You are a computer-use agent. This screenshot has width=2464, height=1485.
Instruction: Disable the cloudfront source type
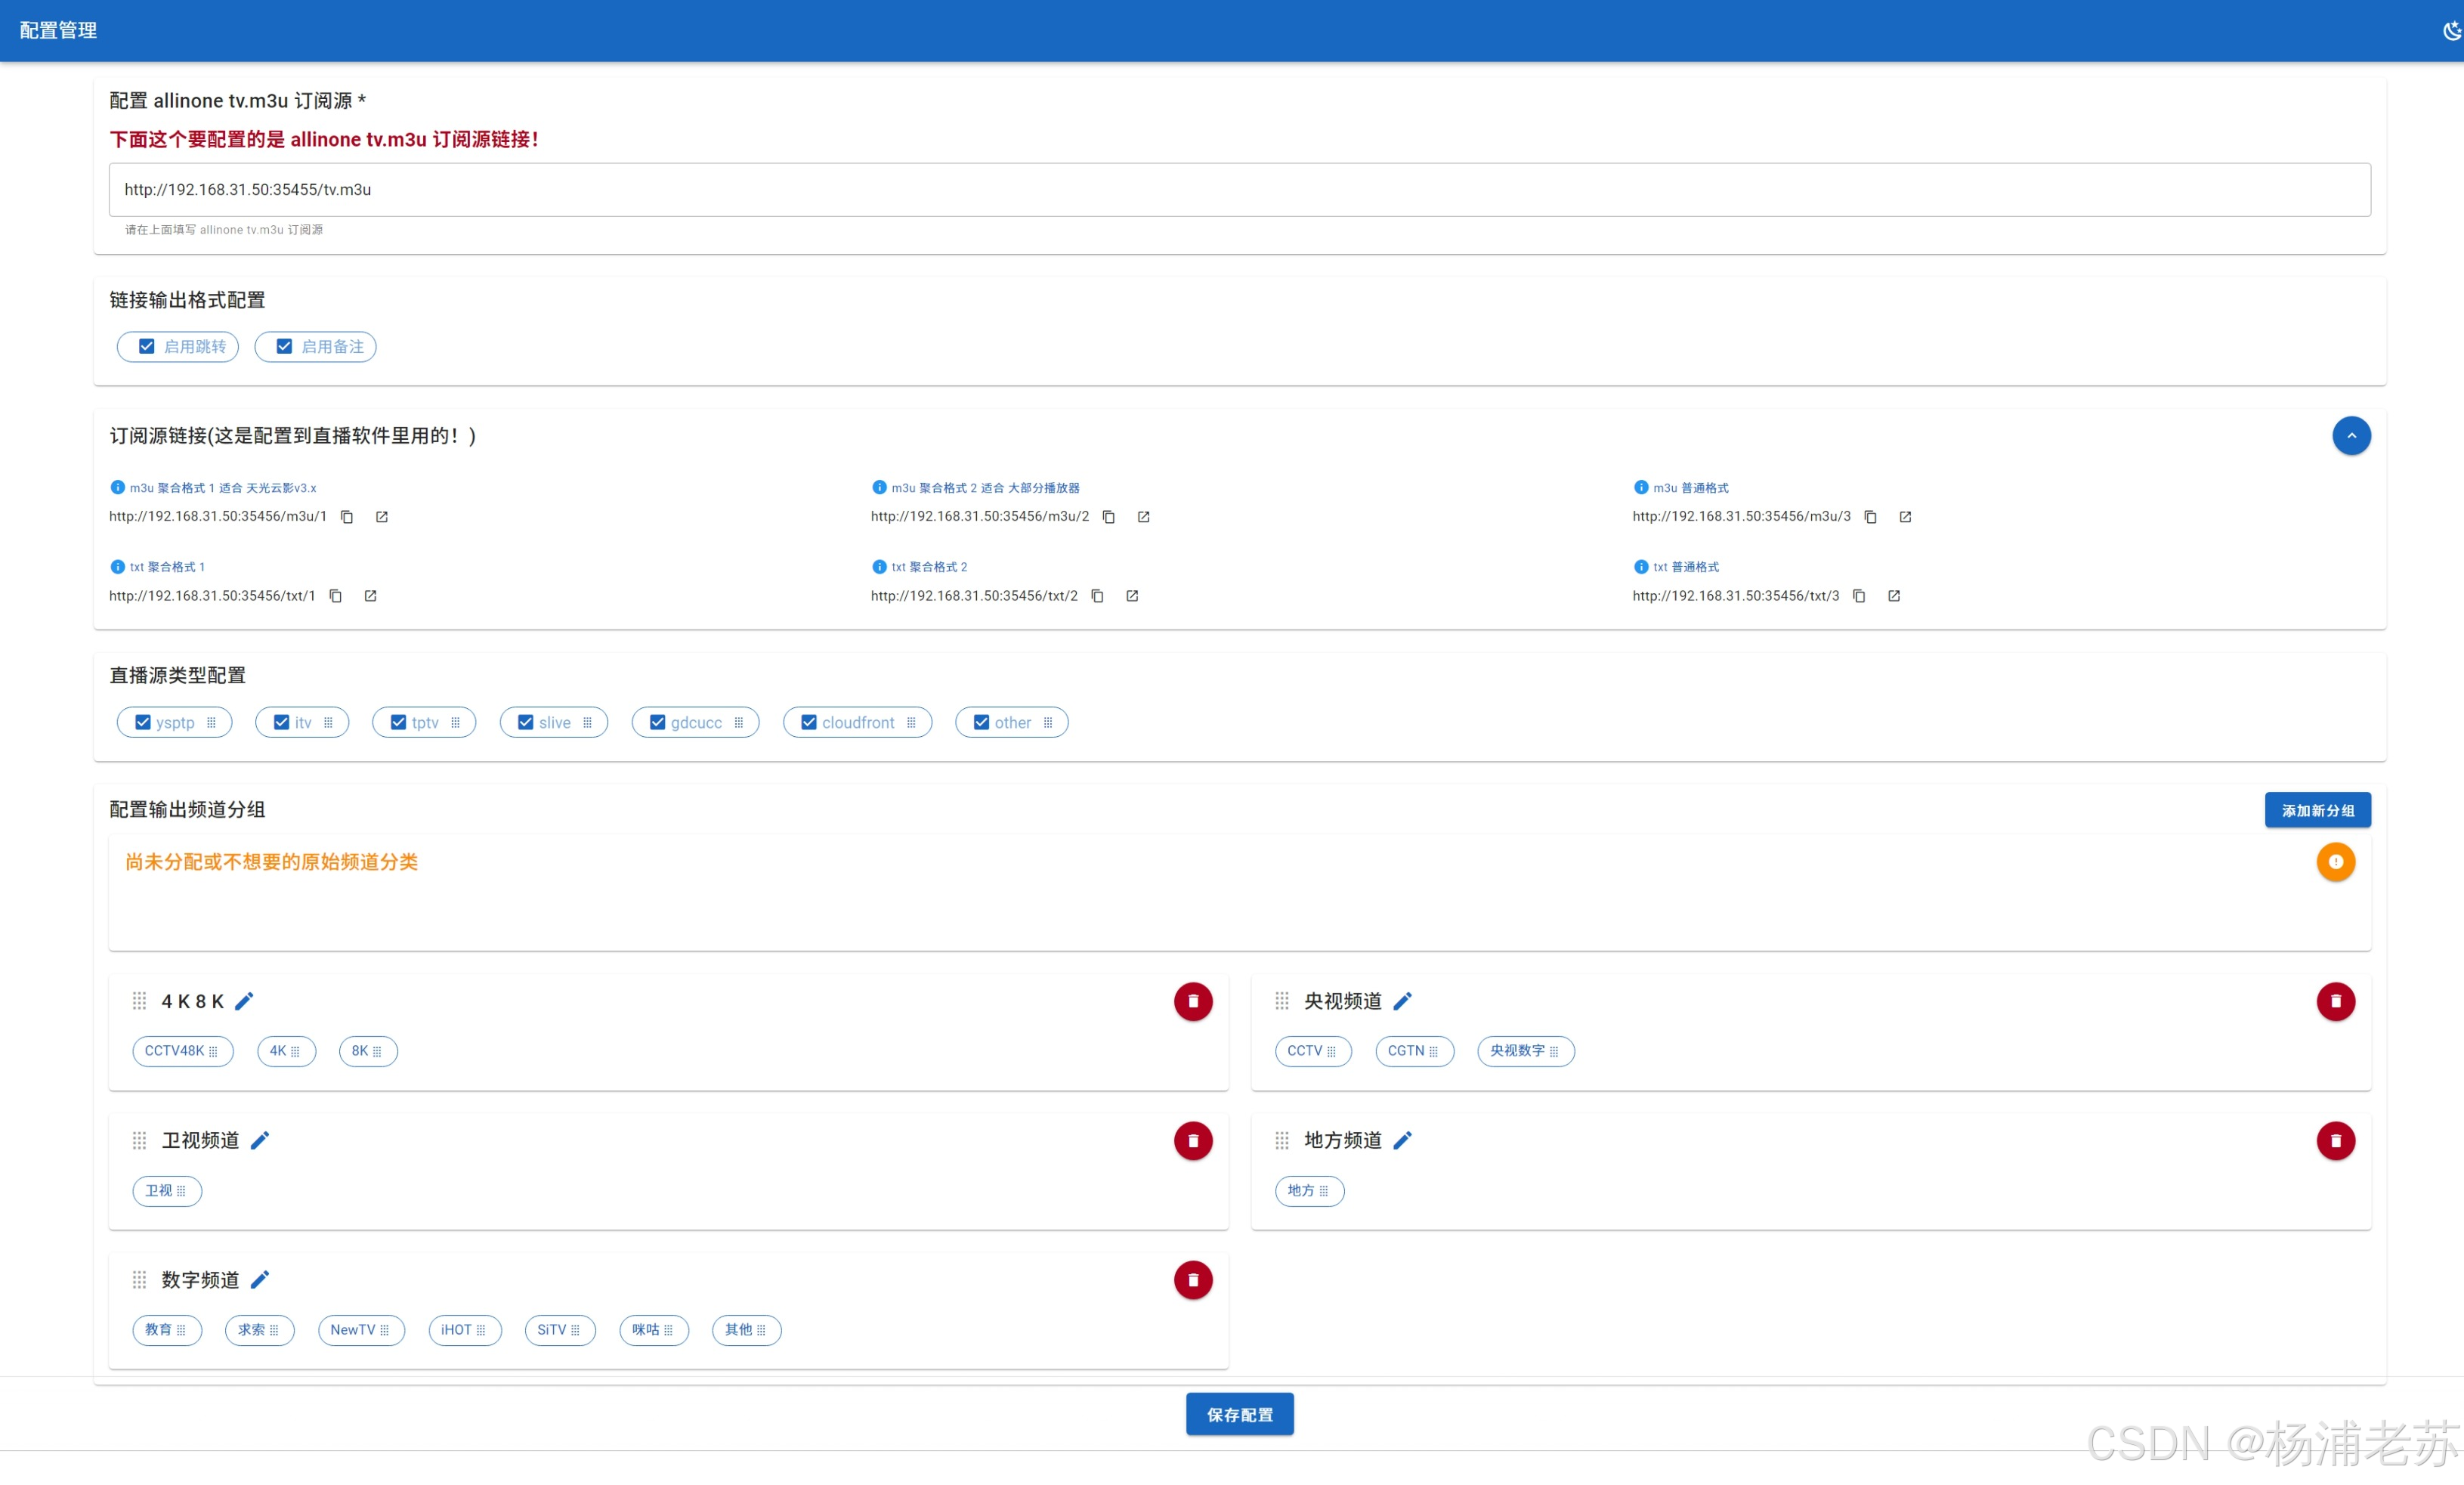click(x=809, y=722)
